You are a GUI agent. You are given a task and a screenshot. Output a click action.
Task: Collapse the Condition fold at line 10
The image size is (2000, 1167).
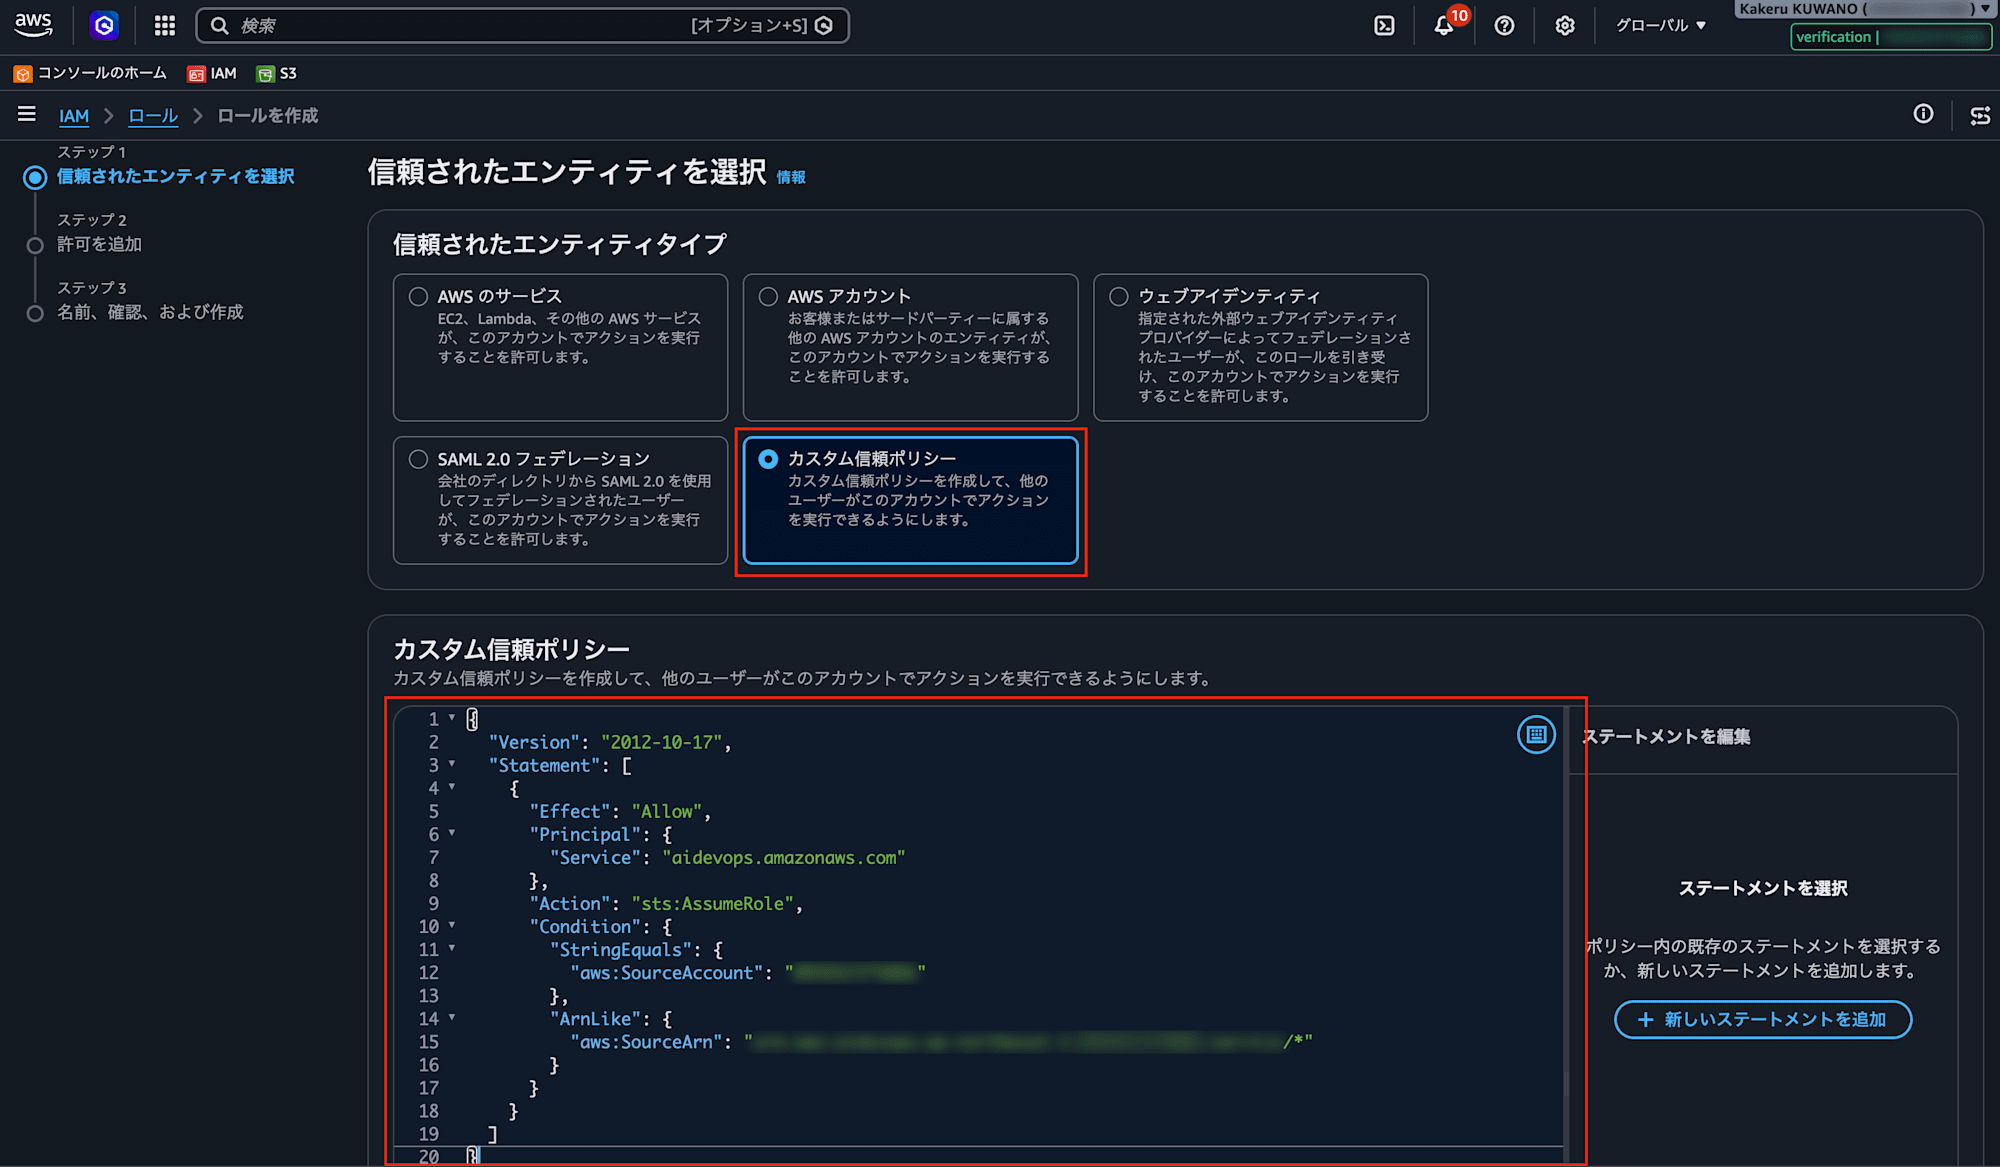[x=452, y=925]
